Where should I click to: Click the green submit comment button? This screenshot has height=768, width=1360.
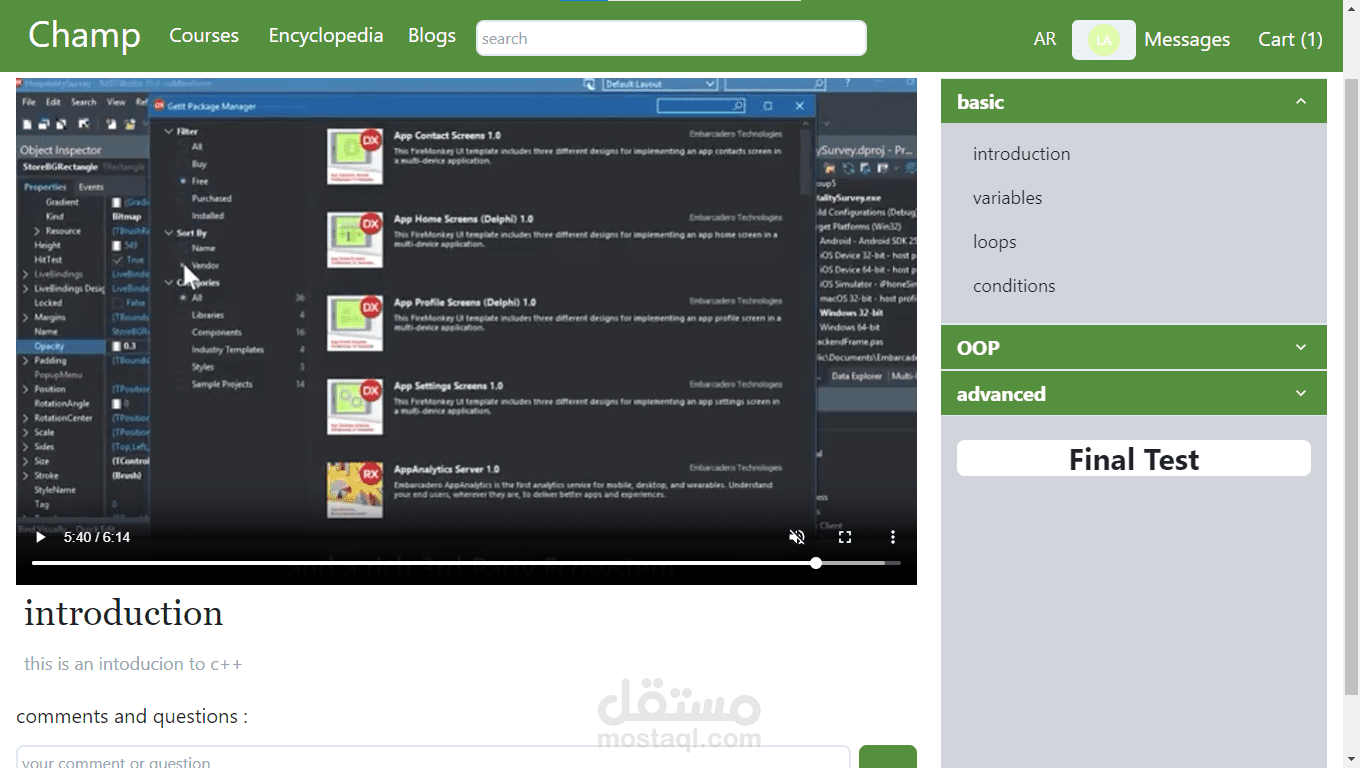(x=888, y=757)
